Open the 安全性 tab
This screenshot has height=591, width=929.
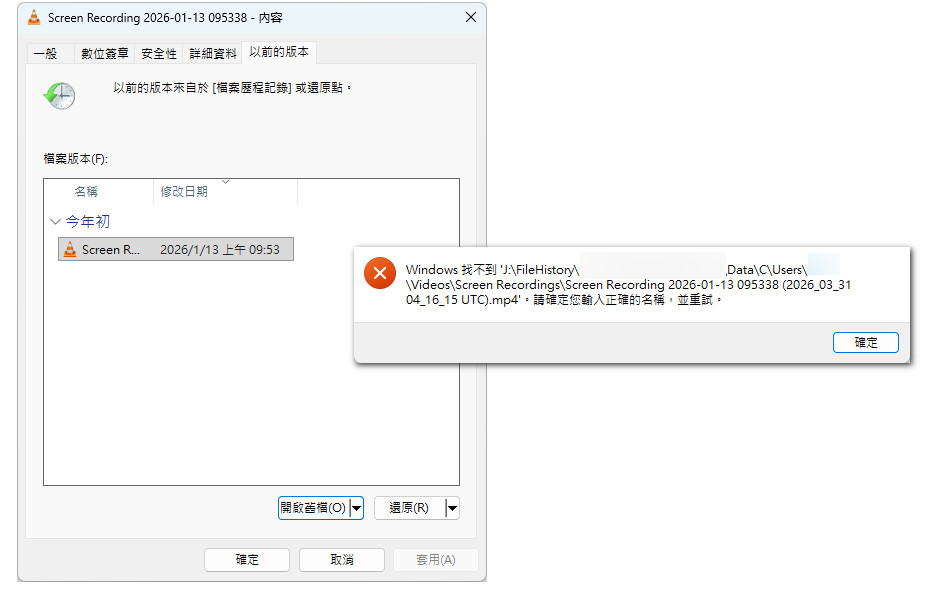click(x=159, y=53)
